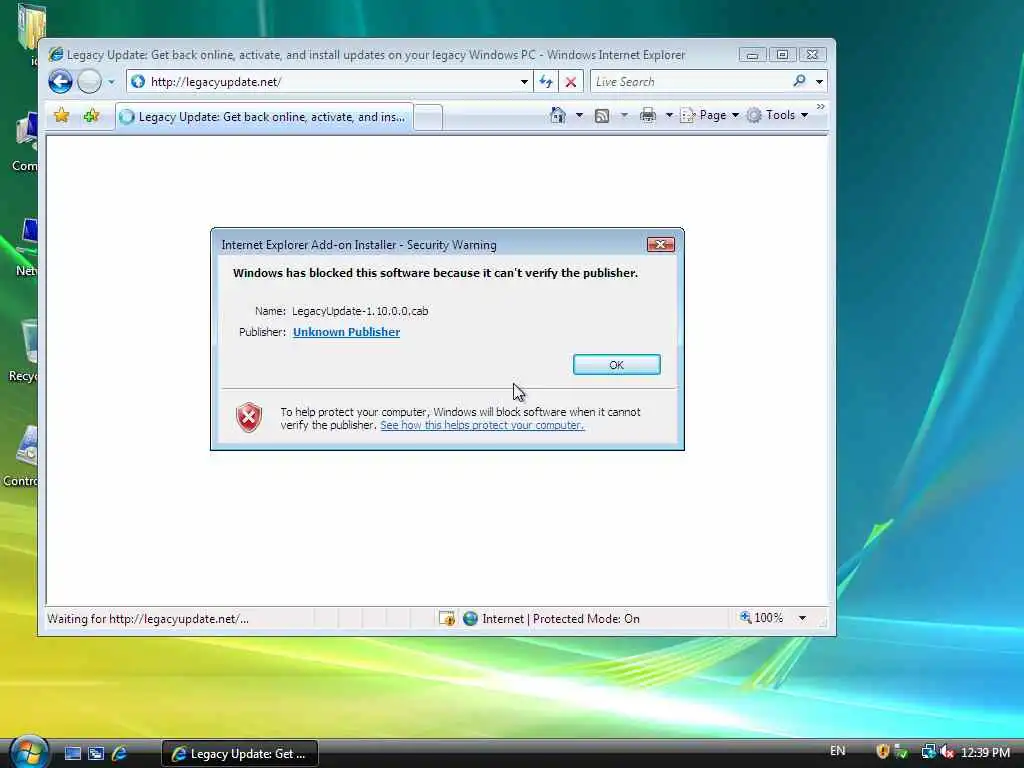
Task: Follow See how this helps protect link
Action: click(x=482, y=425)
